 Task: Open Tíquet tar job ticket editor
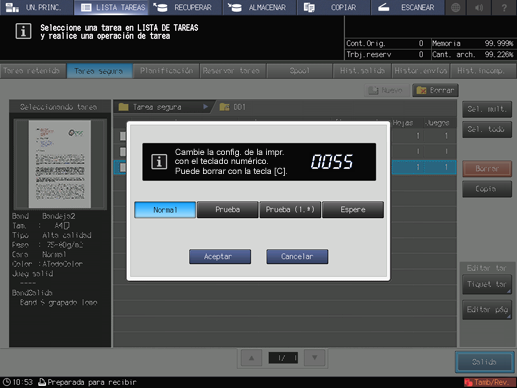click(x=487, y=285)
